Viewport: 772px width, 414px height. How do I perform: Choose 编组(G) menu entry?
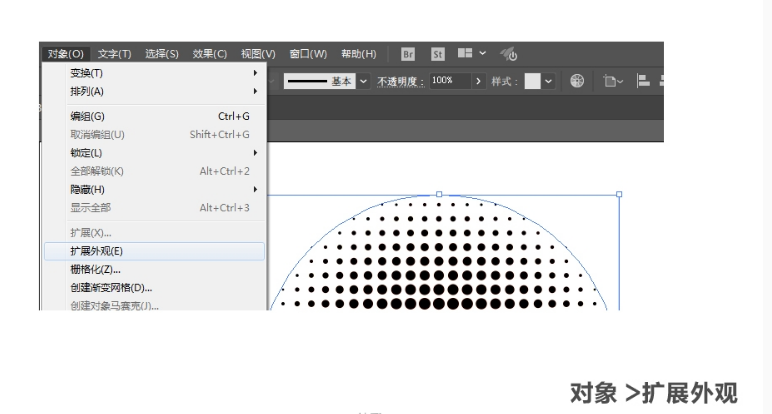(155, 116)
